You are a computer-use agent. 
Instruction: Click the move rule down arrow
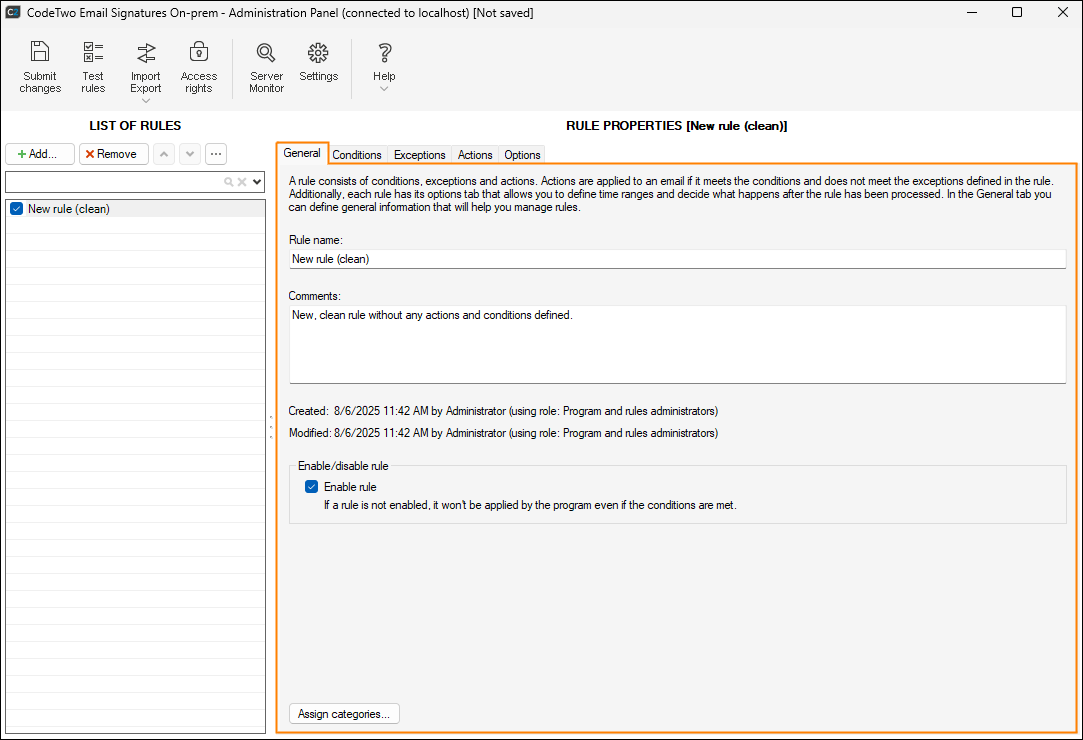coord(189,154)
